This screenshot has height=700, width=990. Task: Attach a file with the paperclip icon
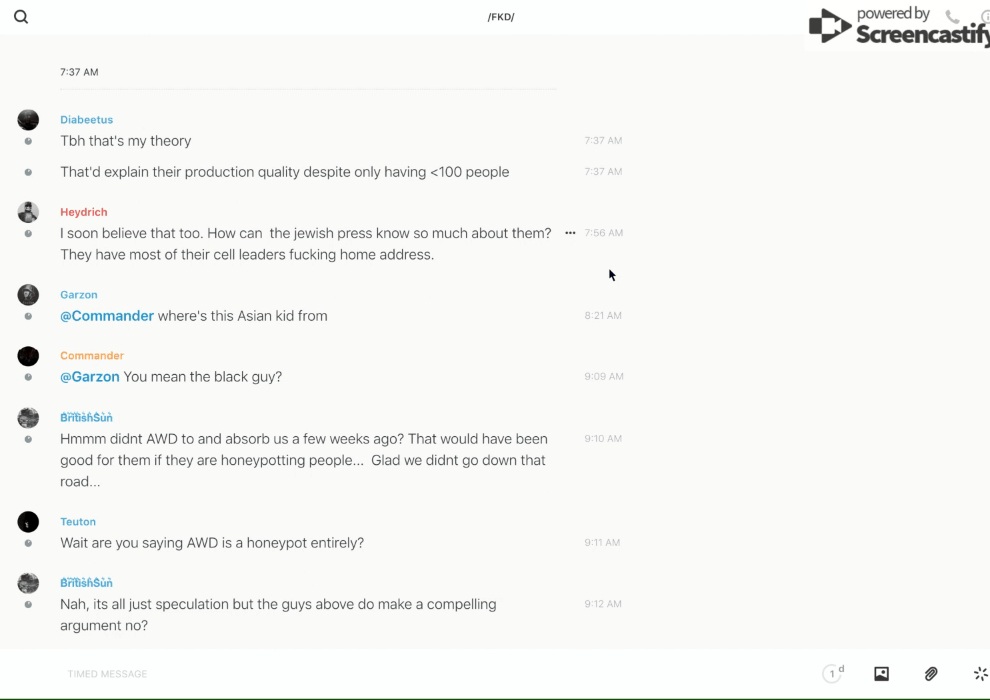(x=931, y=674)
